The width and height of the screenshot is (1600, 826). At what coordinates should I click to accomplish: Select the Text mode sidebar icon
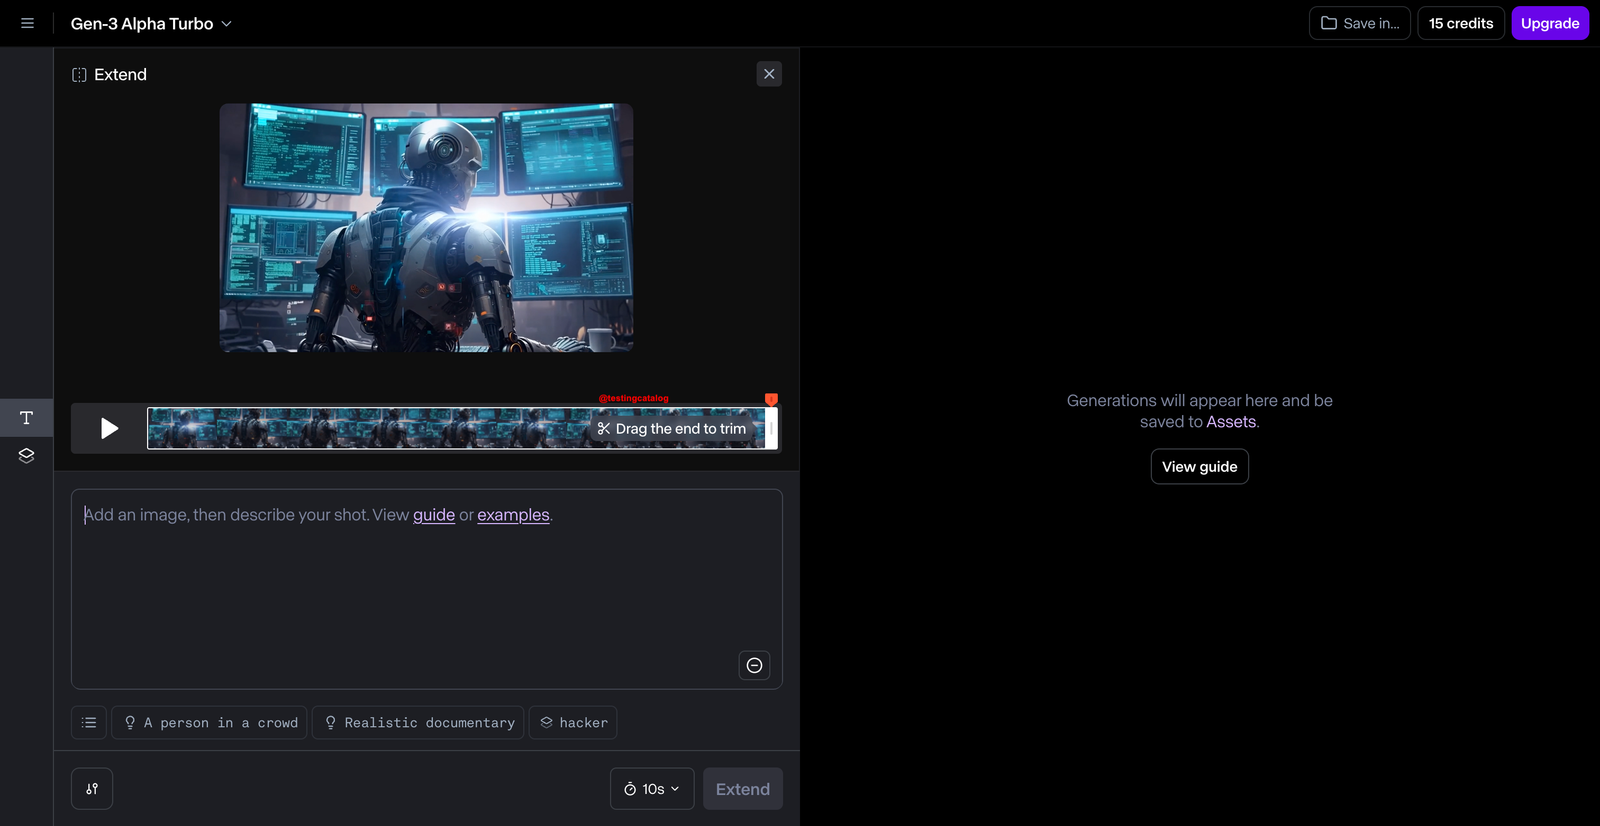[27, 418]
